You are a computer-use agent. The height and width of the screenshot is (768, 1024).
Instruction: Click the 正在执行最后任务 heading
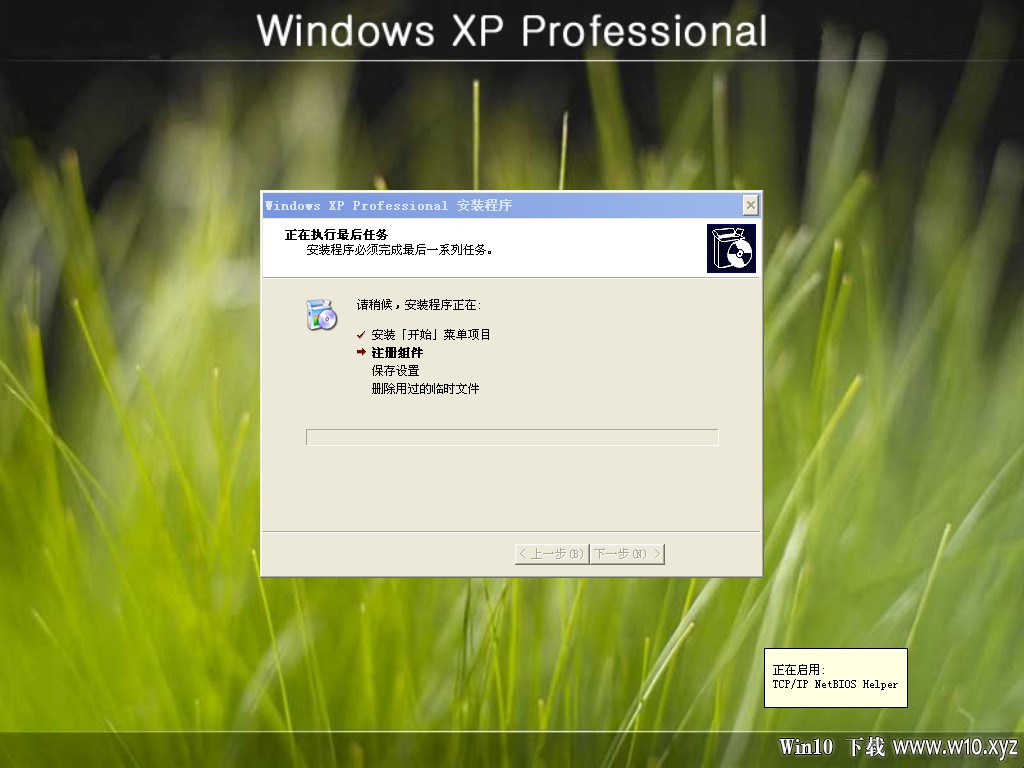click(x=336, y=234)
